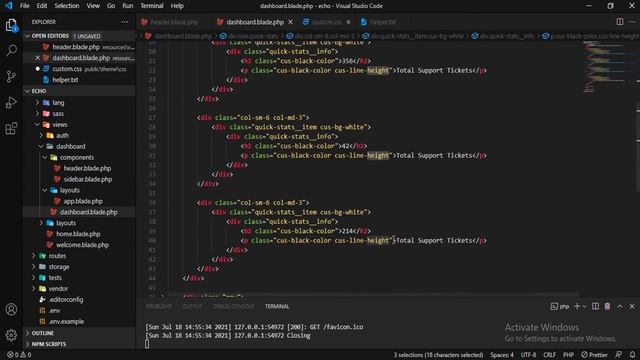640x360 pixels.
Task: Kill the terminal with trash icon
Action: (607, 306)
